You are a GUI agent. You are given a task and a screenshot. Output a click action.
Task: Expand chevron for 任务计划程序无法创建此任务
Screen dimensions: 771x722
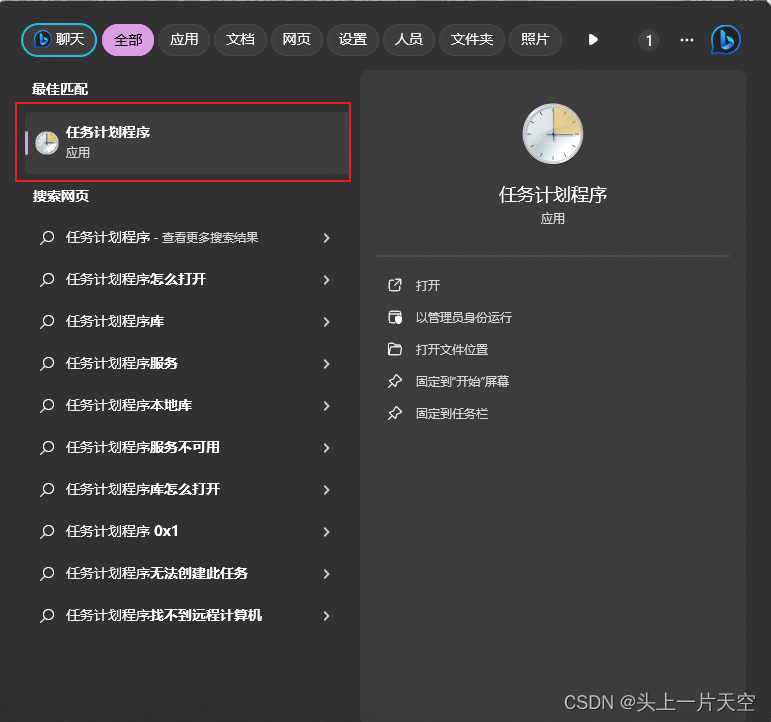coord(326,574)
